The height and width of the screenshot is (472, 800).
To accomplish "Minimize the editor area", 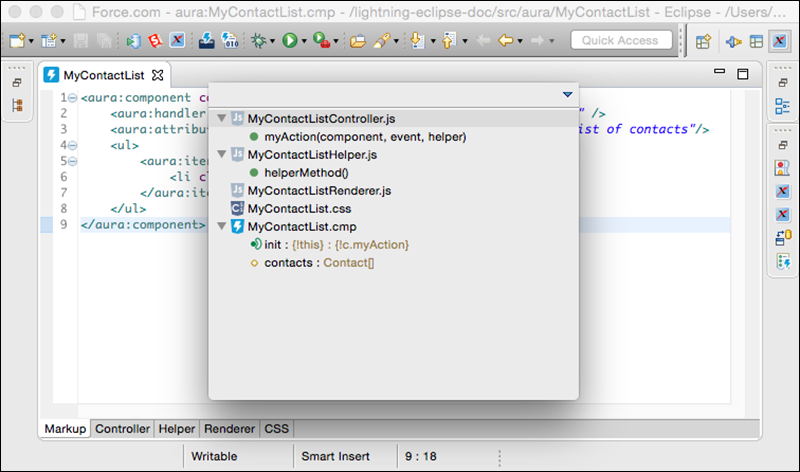I will point(719,71).
